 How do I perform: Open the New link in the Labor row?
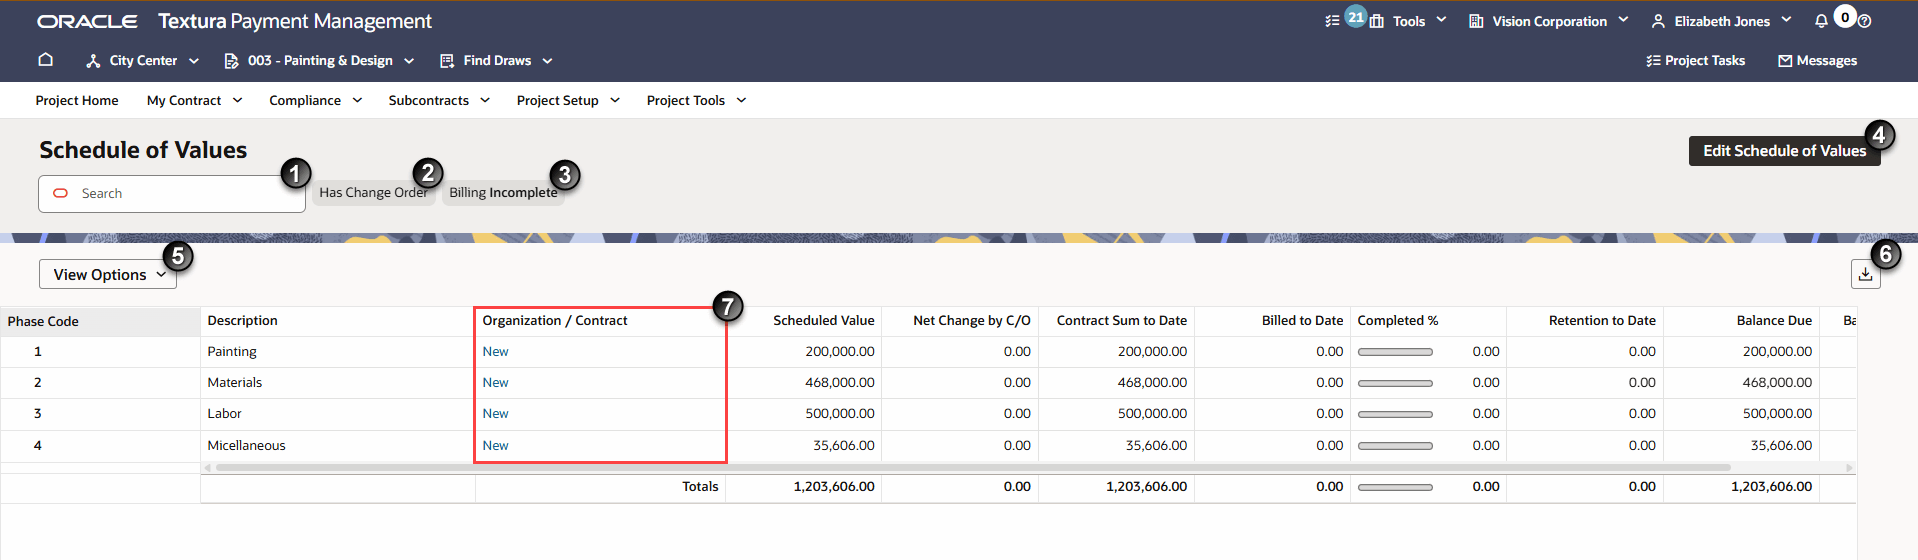[x=495, y=414]
